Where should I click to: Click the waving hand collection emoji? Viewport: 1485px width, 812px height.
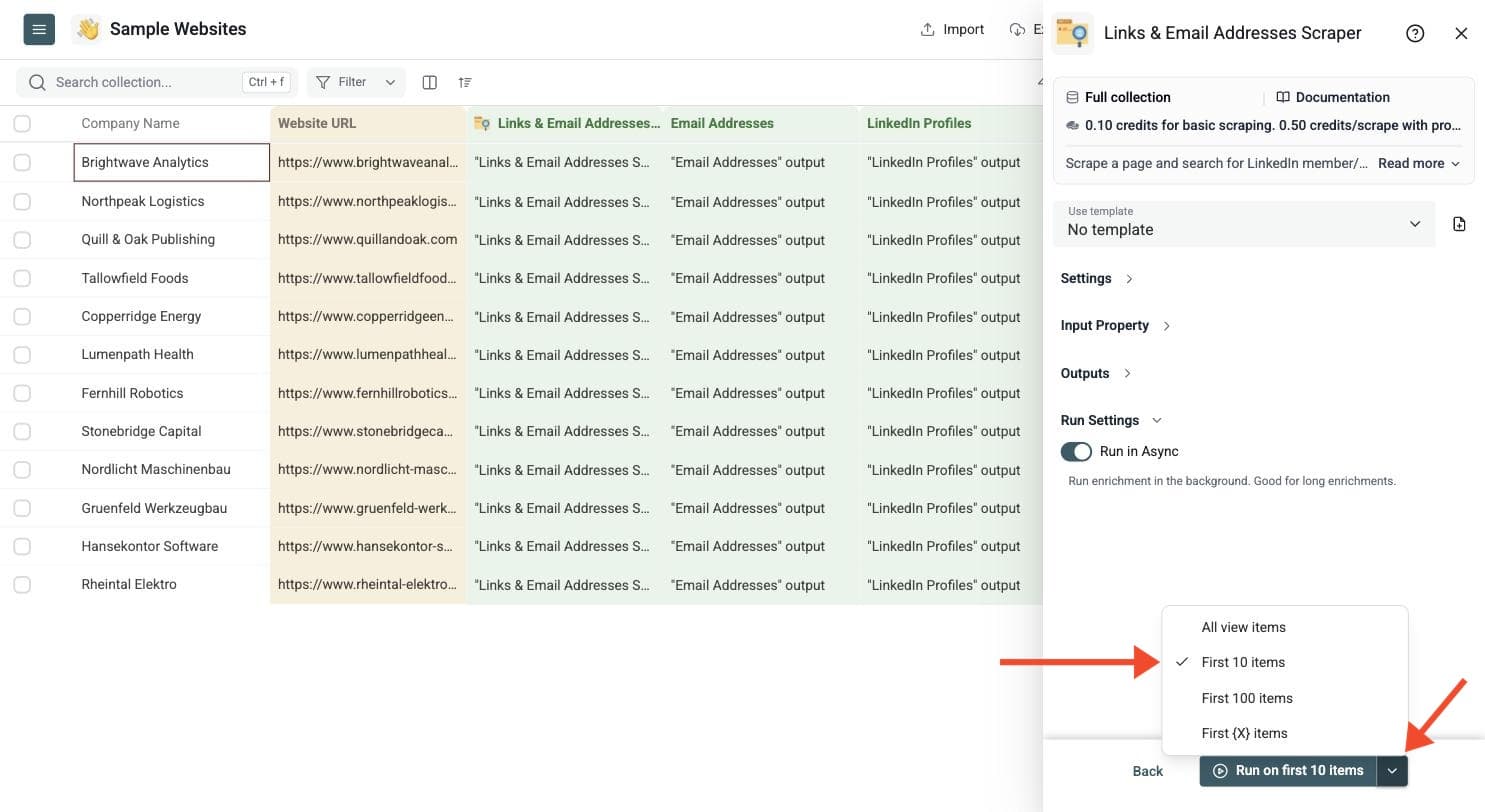pos(88,30)
